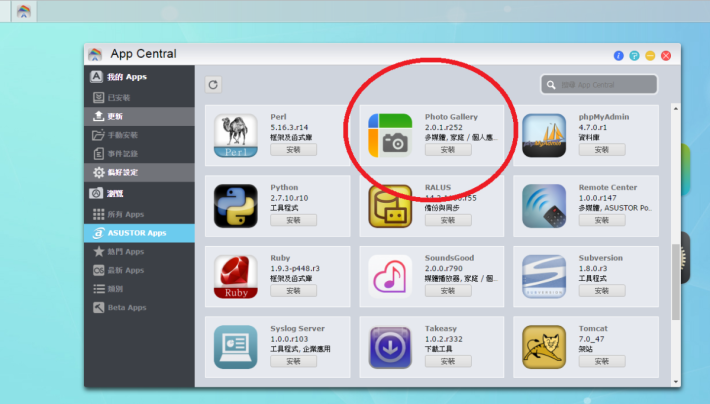
Task: Open the Remote Center remote control icon
Action: click(544, 206)
